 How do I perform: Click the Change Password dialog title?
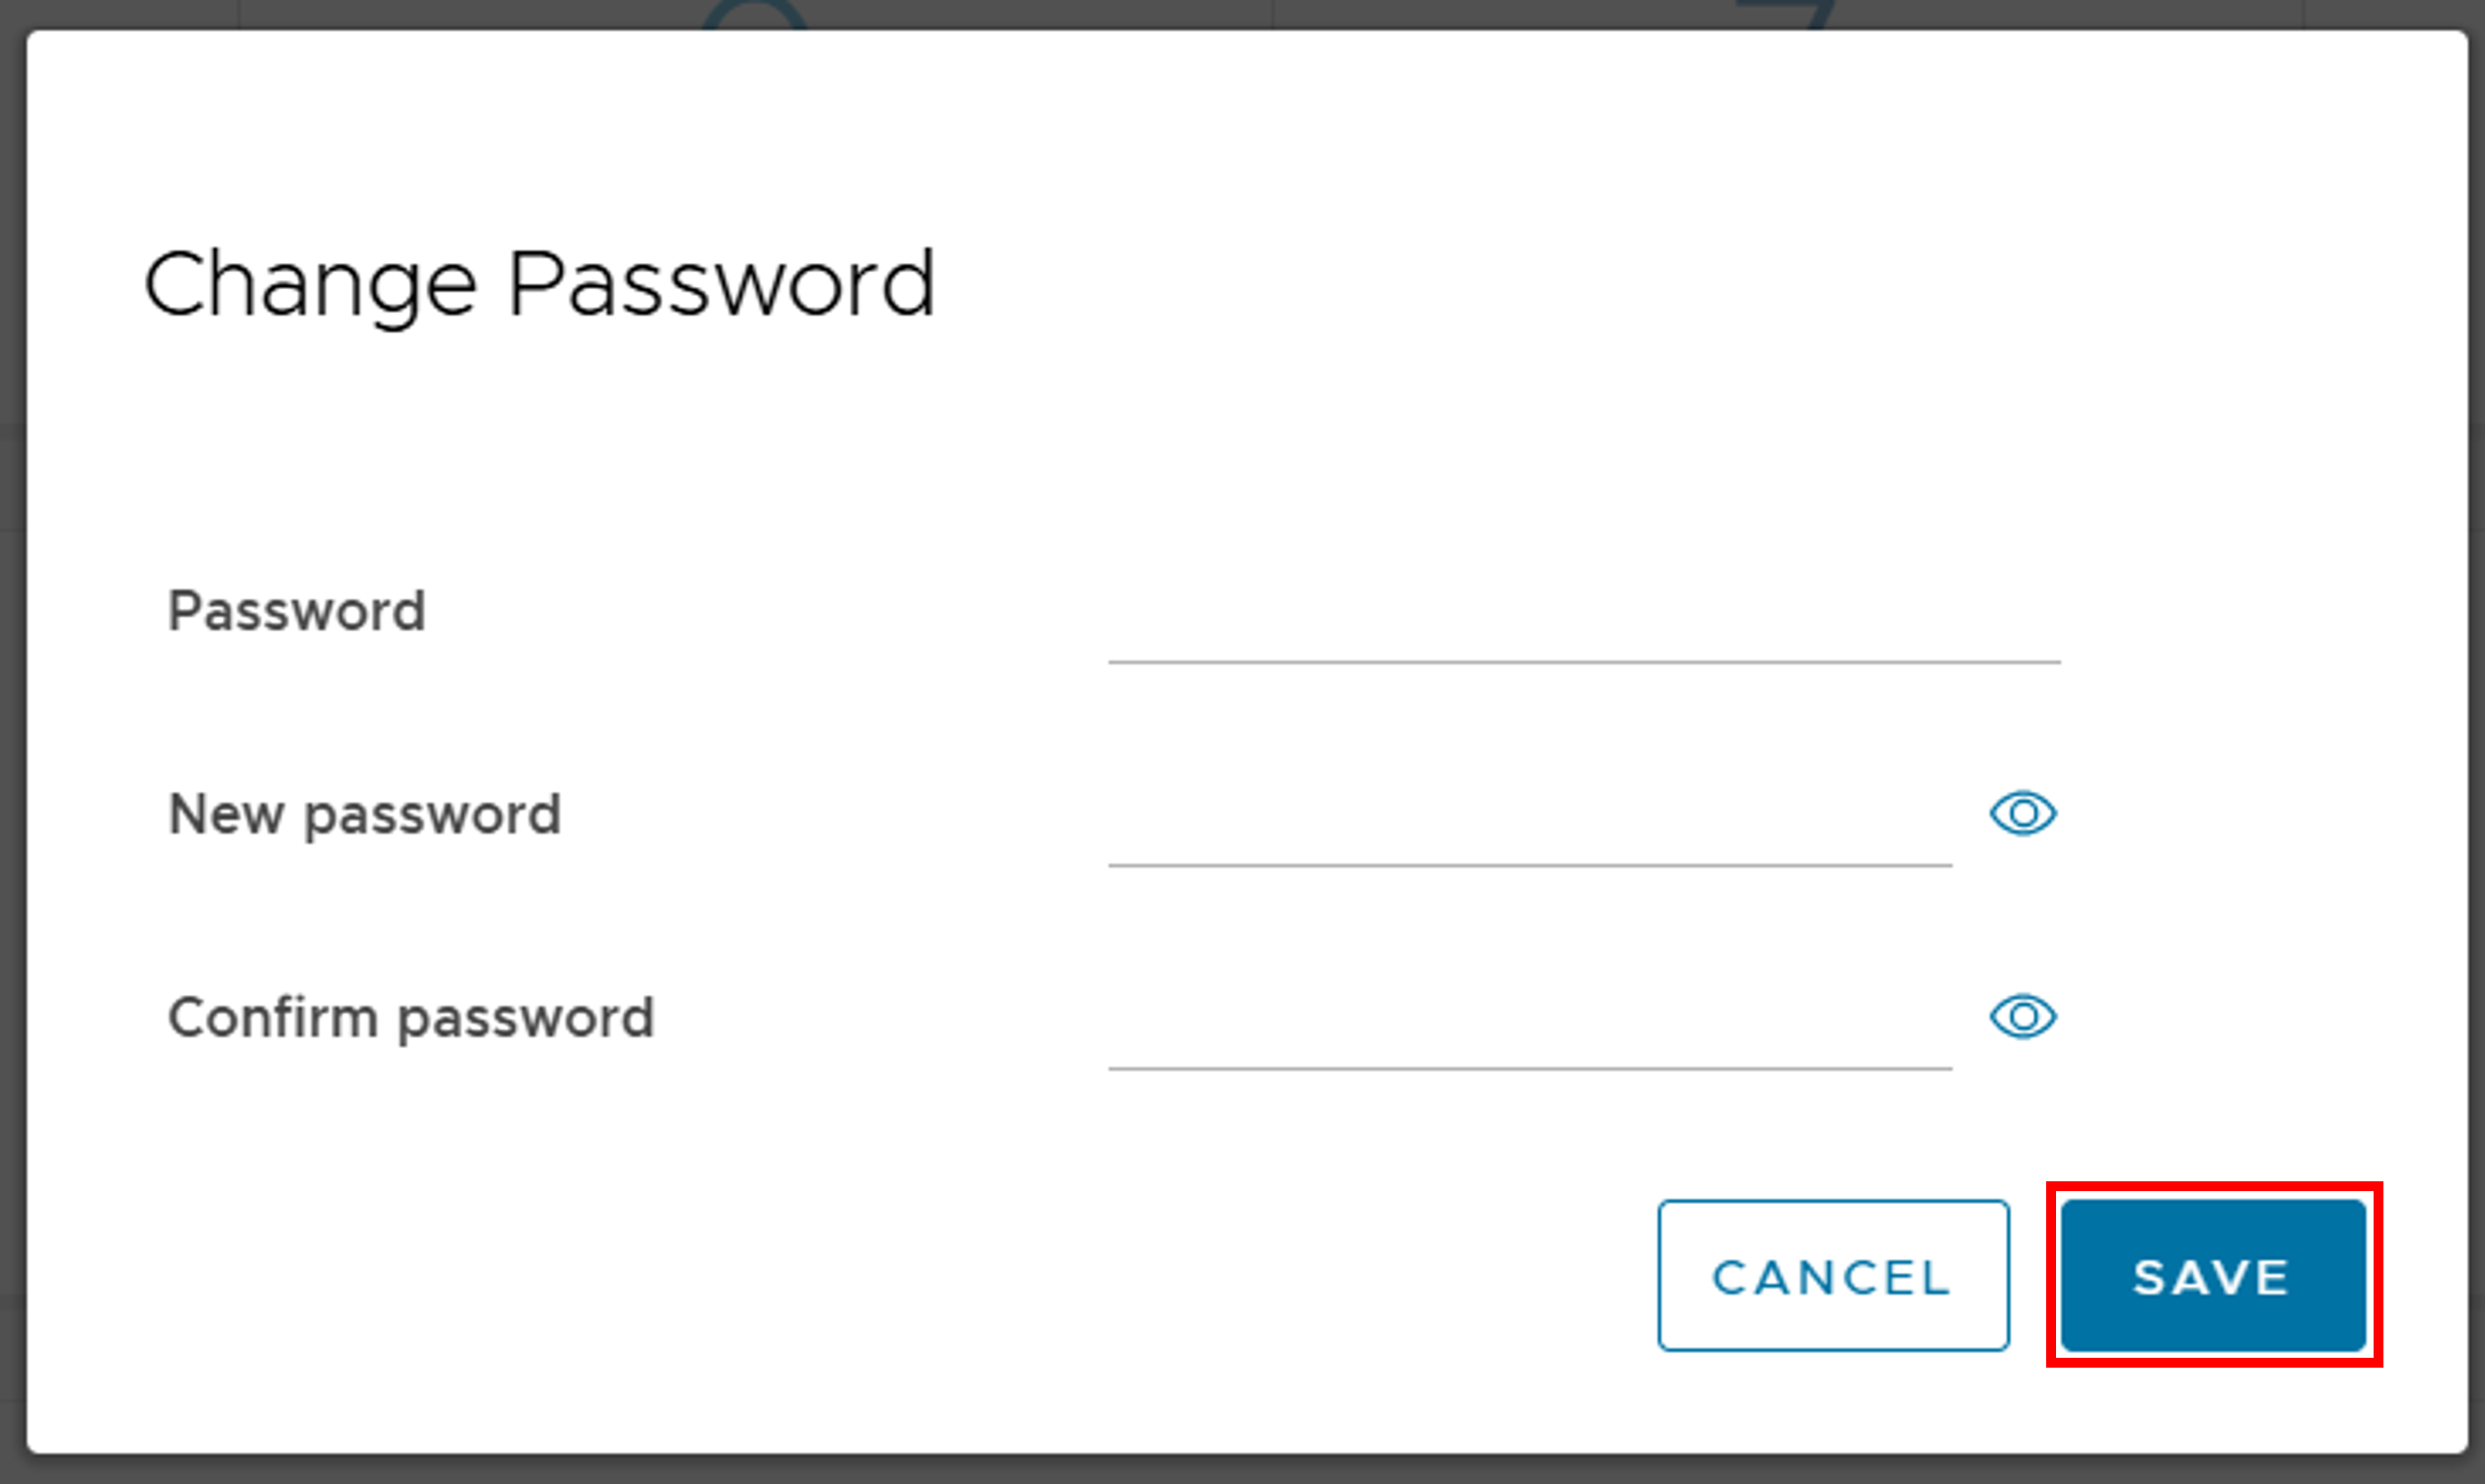[539, 285]
